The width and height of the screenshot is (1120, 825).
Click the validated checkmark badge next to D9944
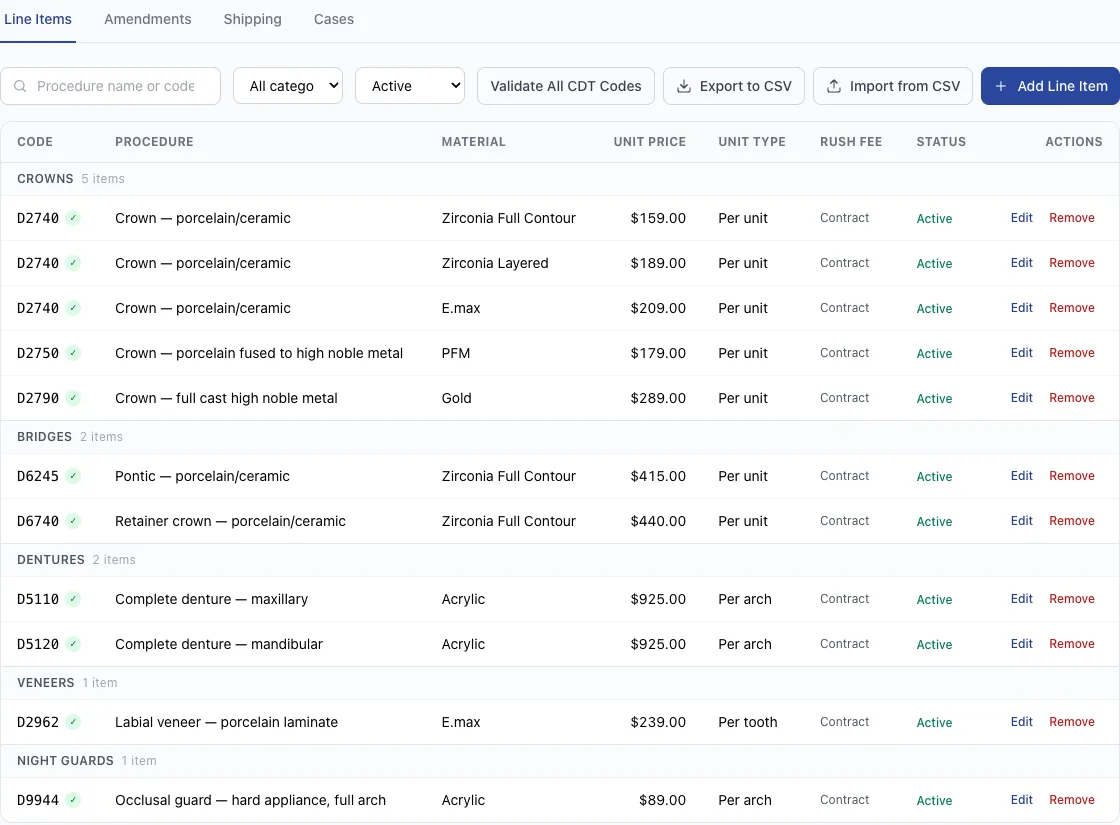click(x=73, y=799)
